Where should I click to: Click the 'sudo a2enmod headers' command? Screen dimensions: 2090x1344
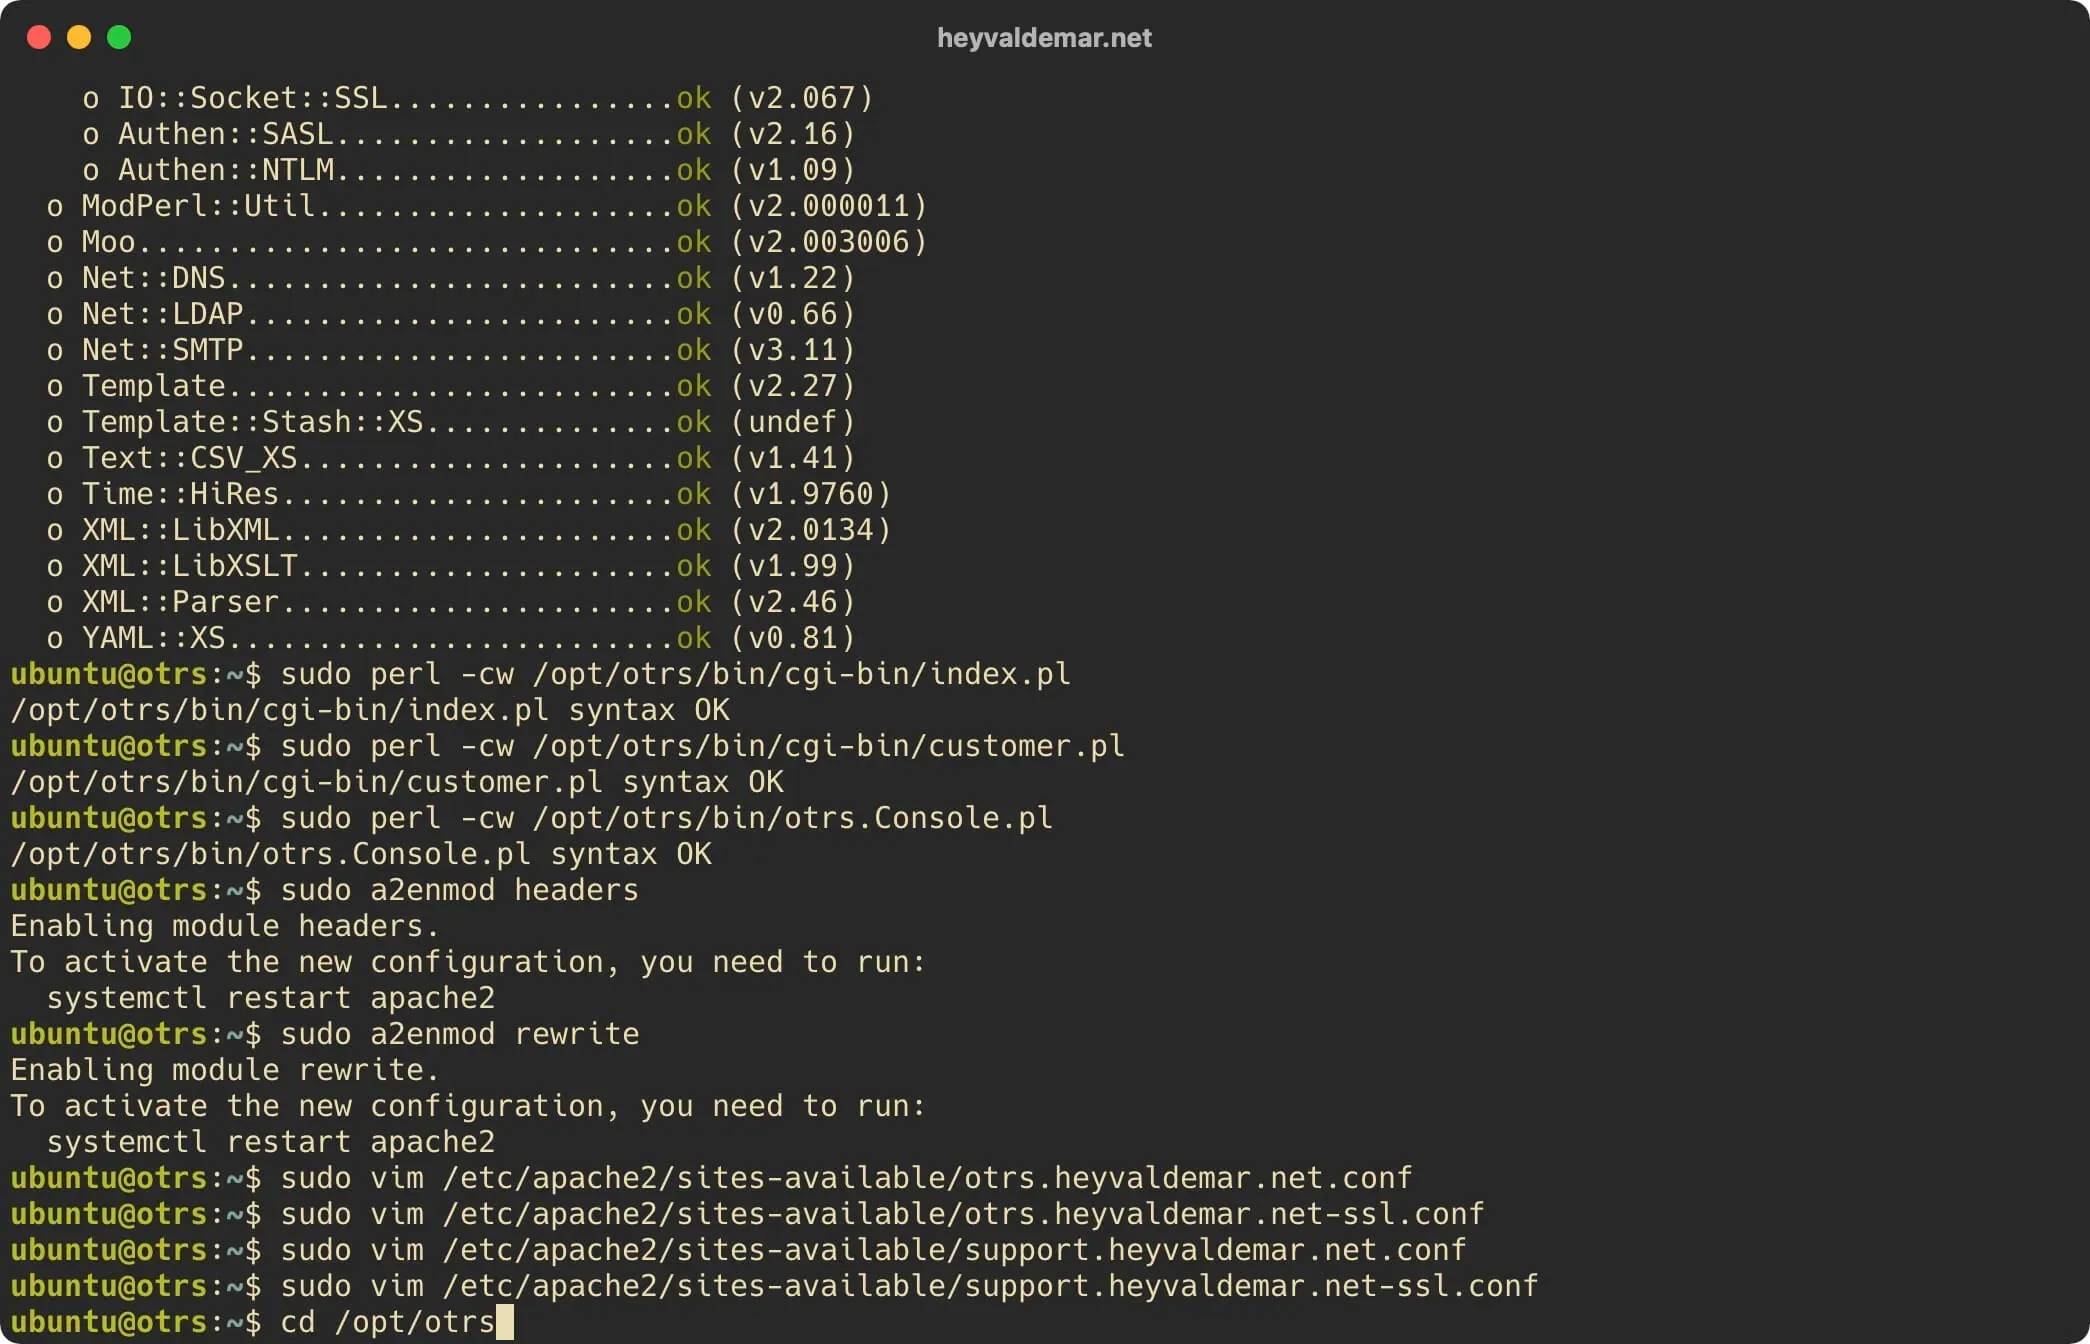pos(459,890)
